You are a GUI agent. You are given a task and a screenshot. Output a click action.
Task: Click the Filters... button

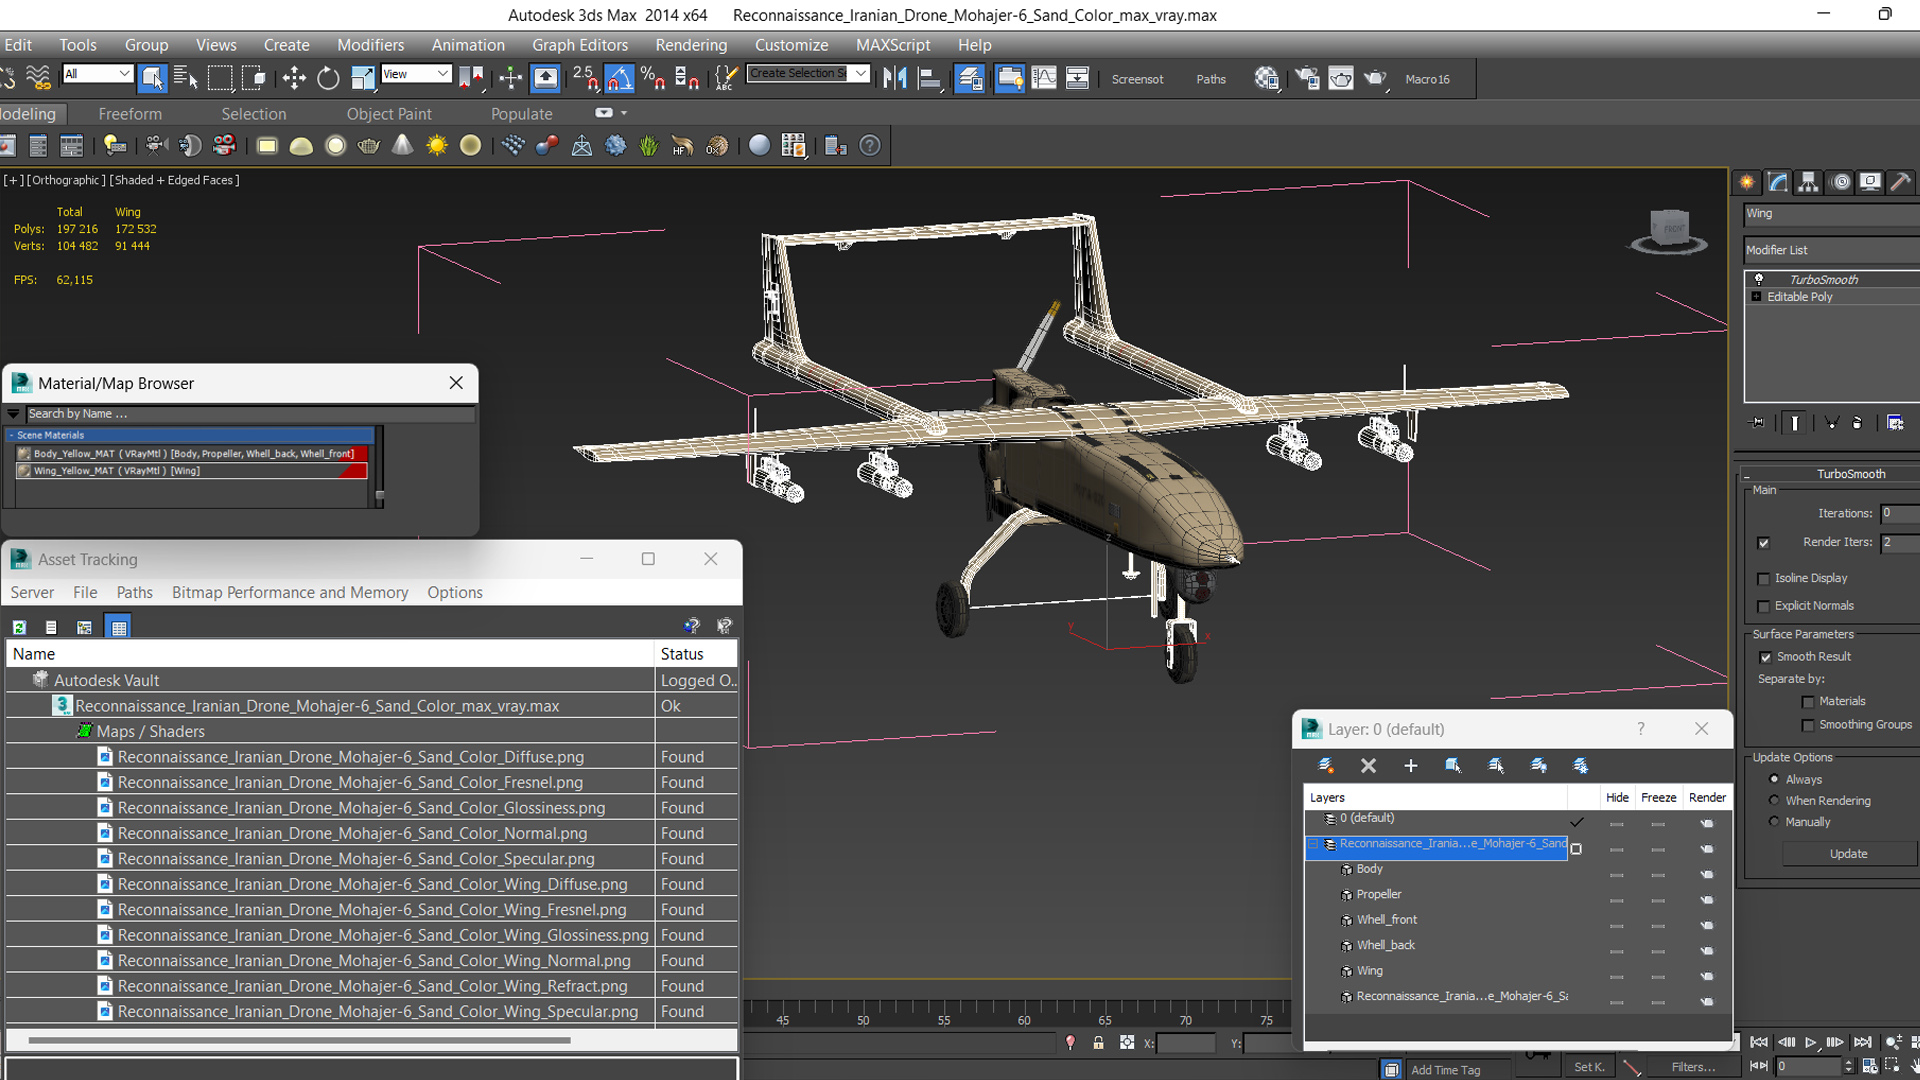pyautogui.click(x=1693, y=1067)
